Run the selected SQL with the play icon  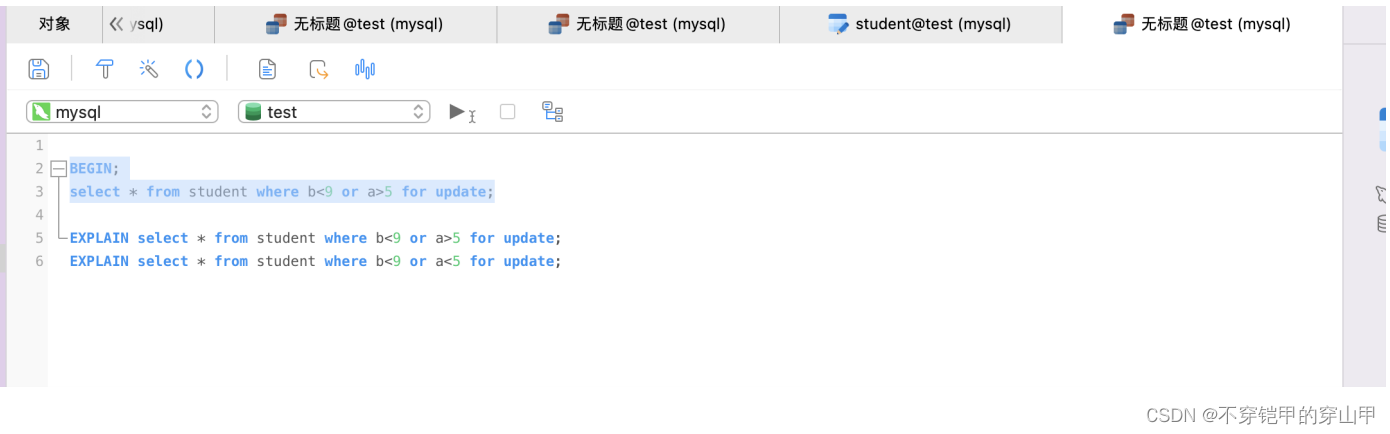(461, 112)
